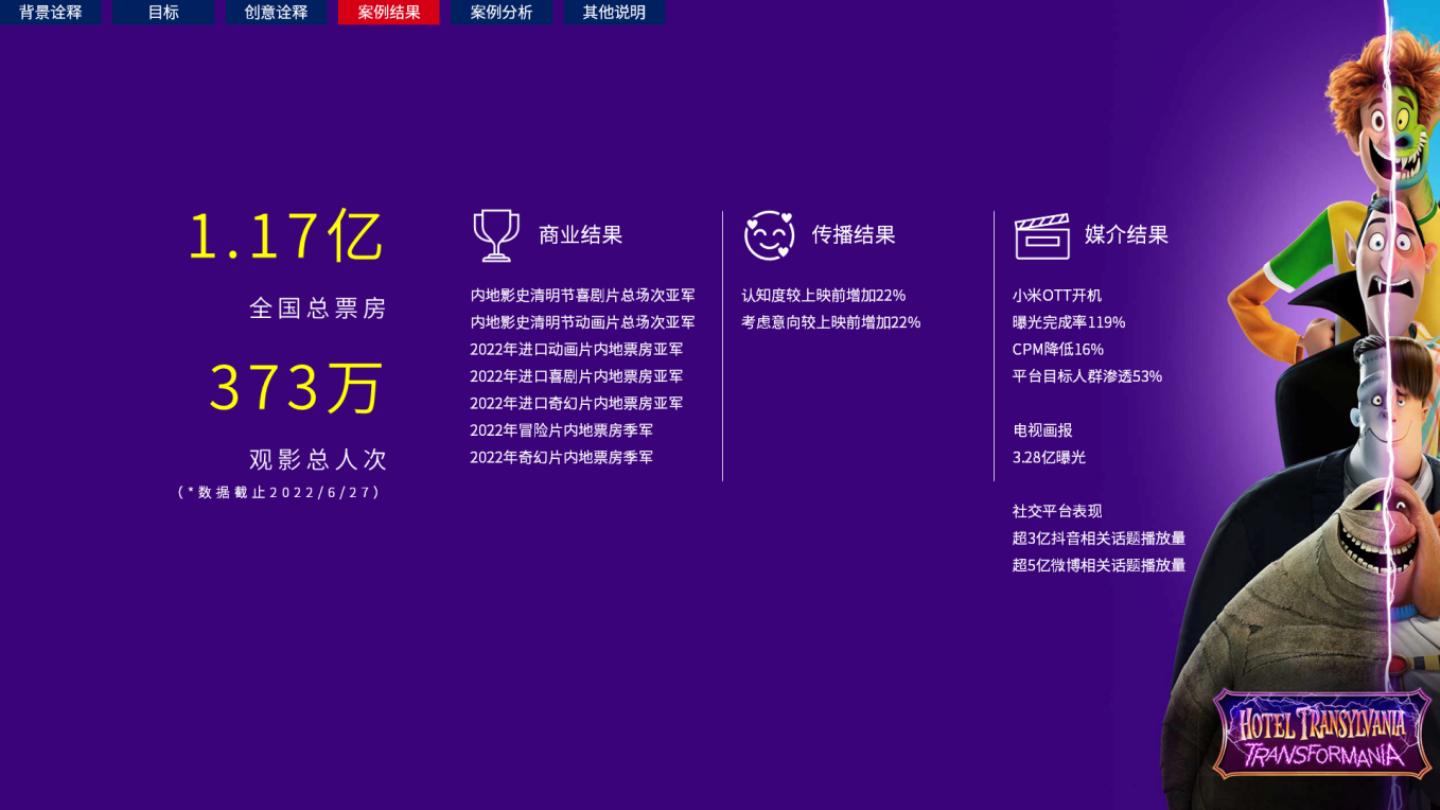
Task: Click the 社交平台表现 line
Action: 1057,512
